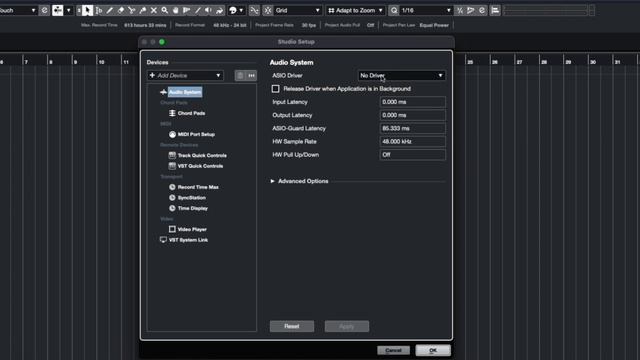
Task: Open the Color tool dropdown arrow
Action: point(241,10)
